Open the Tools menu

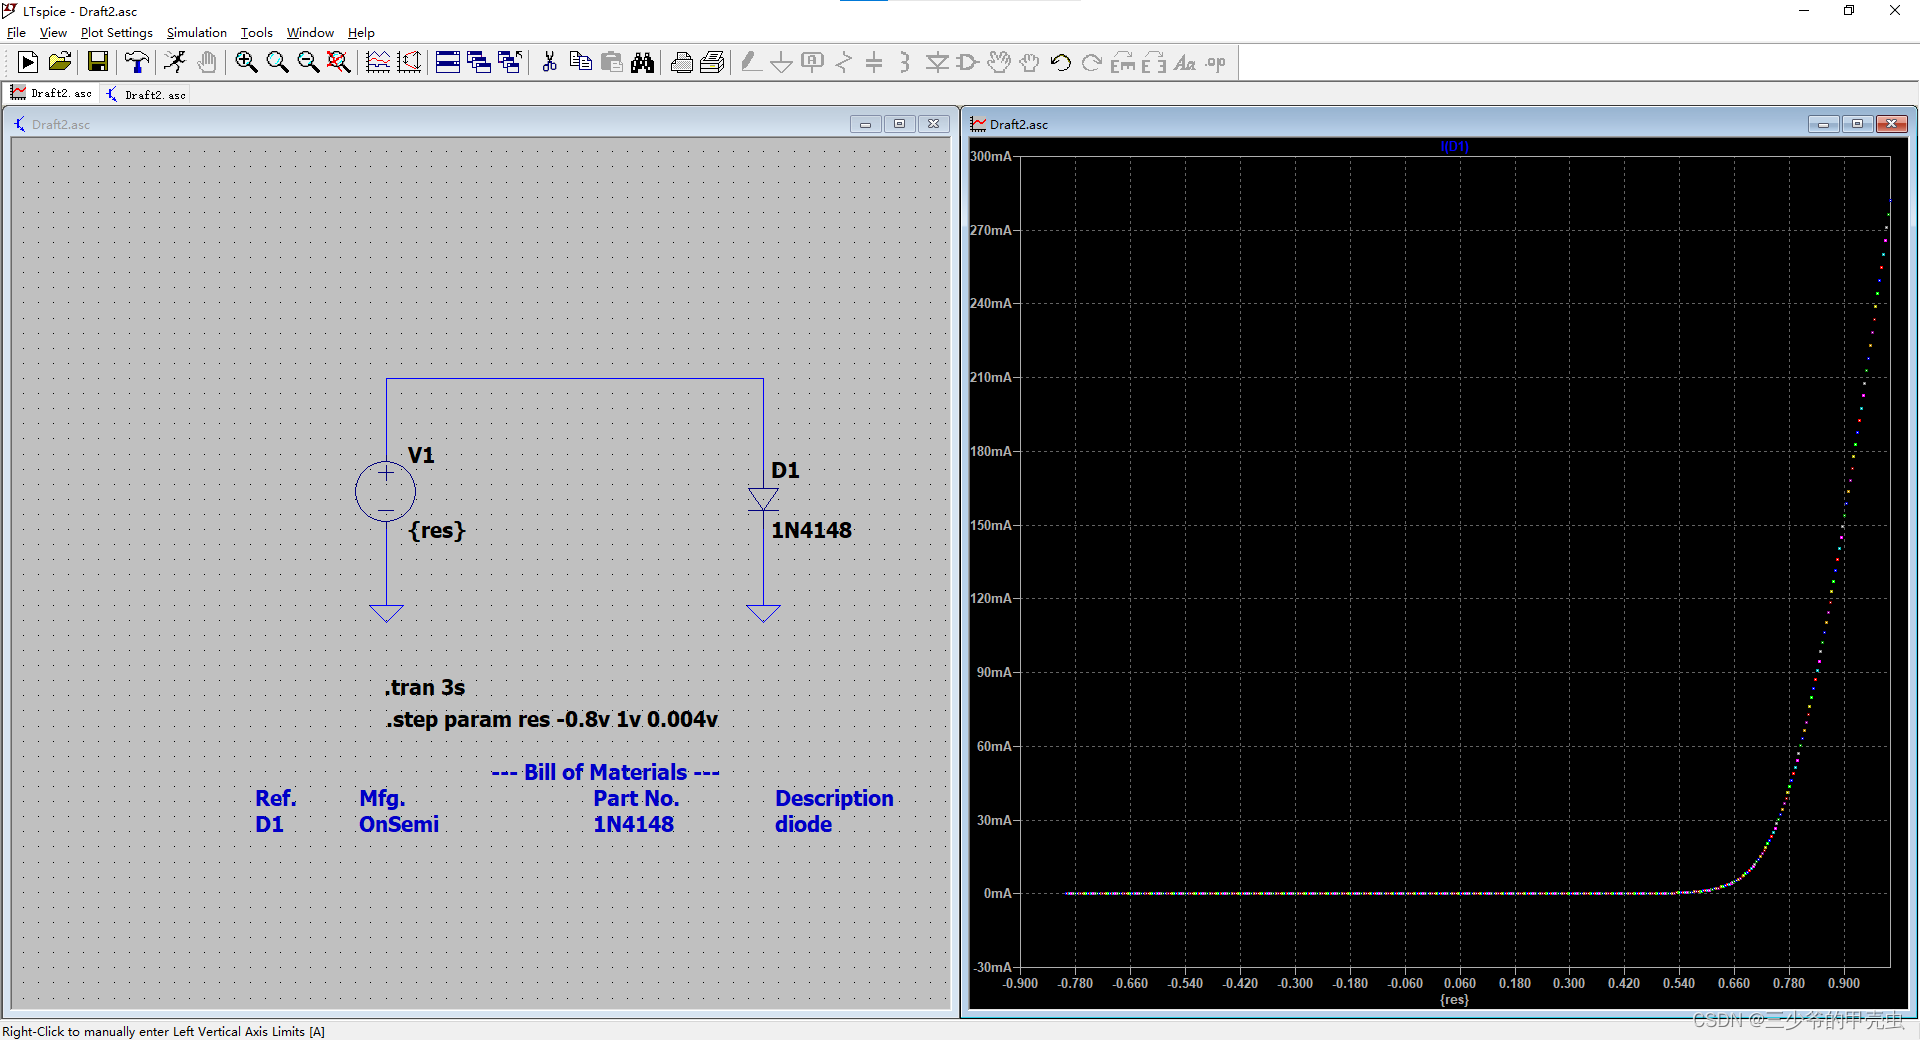pyautogui.click(x=257, y=33)
